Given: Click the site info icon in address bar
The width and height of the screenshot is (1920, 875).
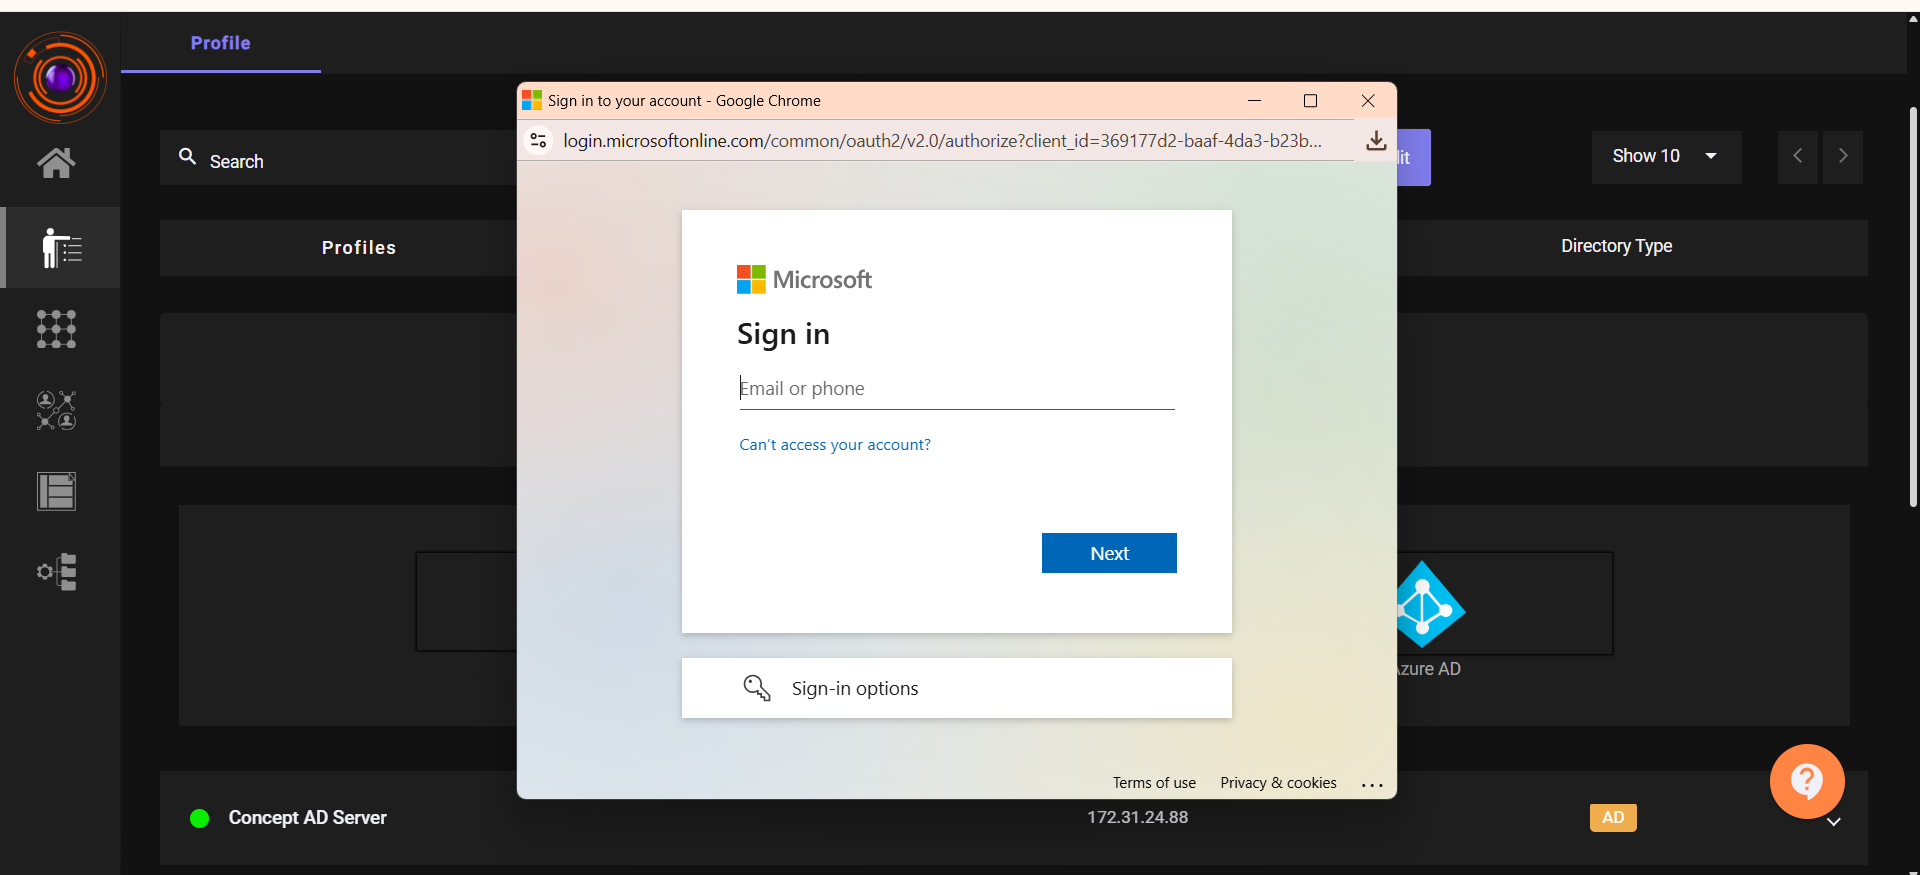Looking at the screenshot, I should [x=539, y=141].
